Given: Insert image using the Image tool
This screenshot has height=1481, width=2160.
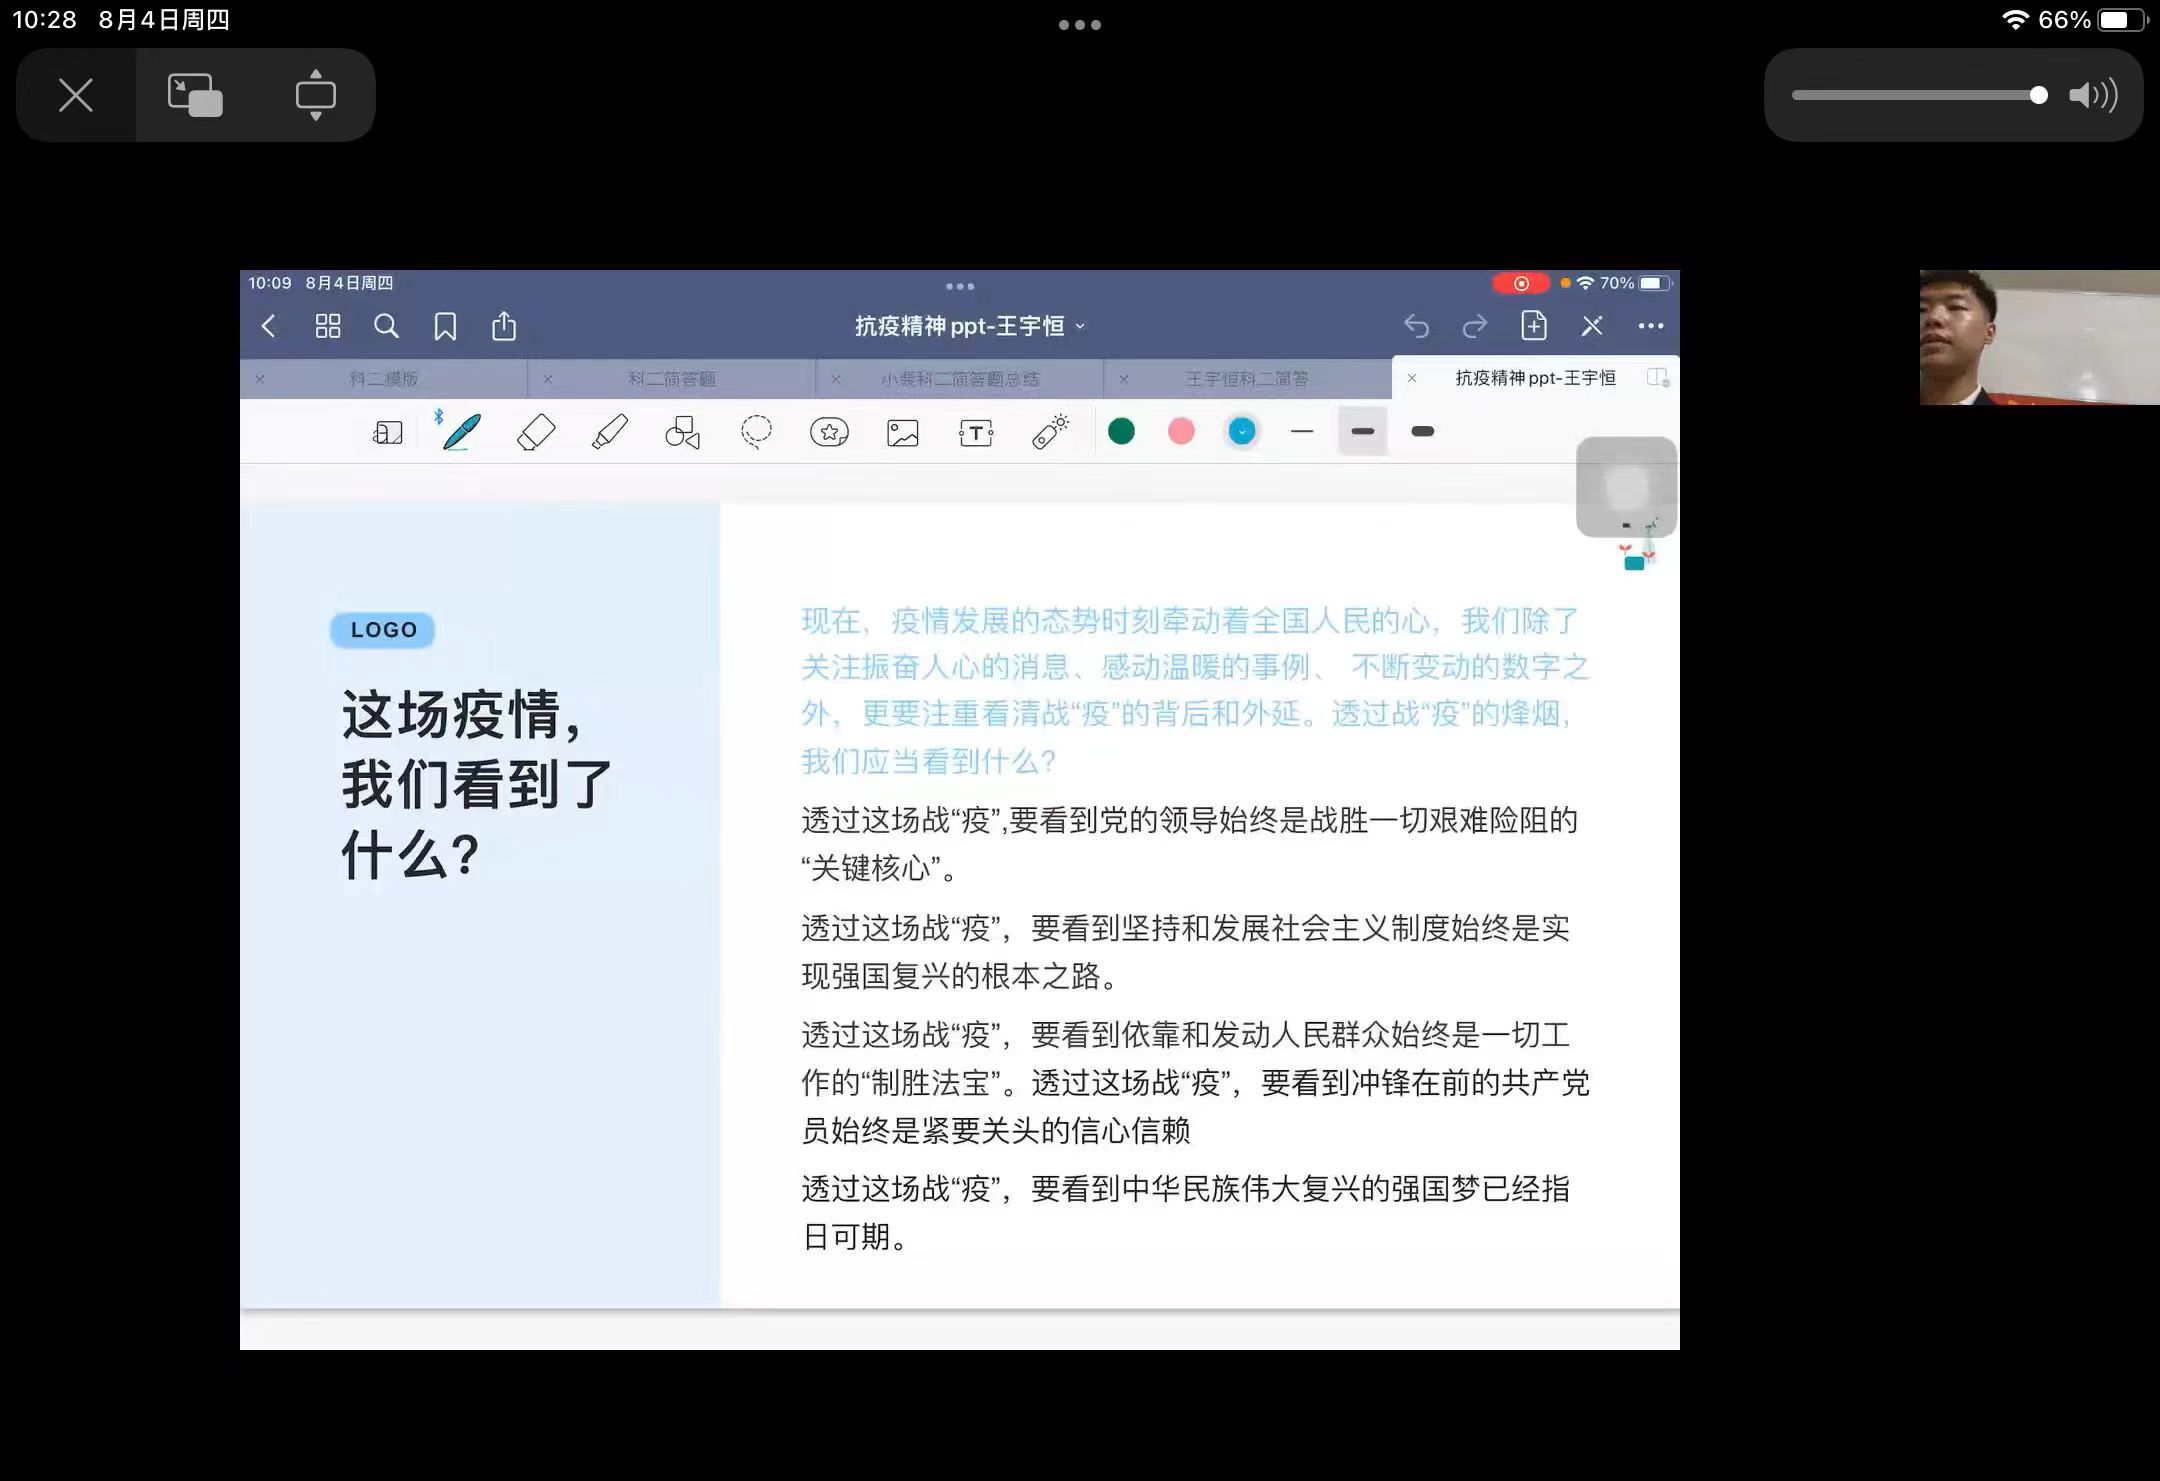Looking at the screenshot, I should tap(902, 432).
